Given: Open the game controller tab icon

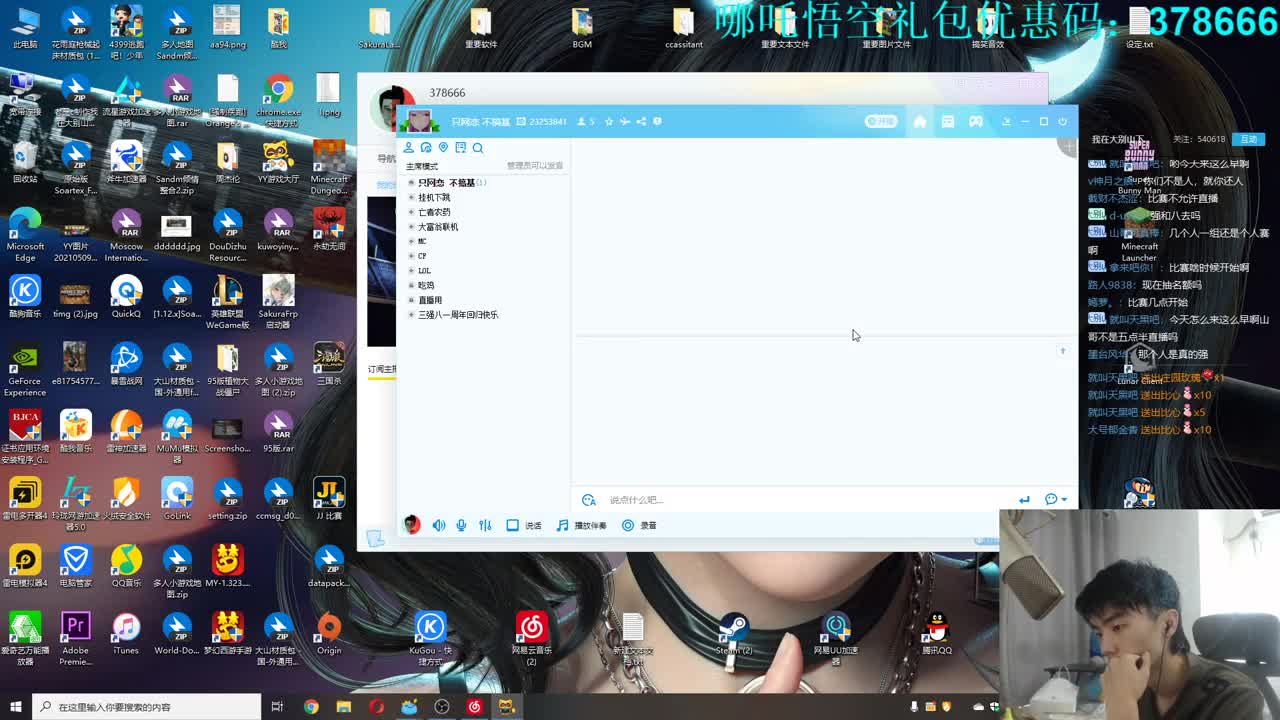Looking at the screenshot, I should click(x=975, y=122).
